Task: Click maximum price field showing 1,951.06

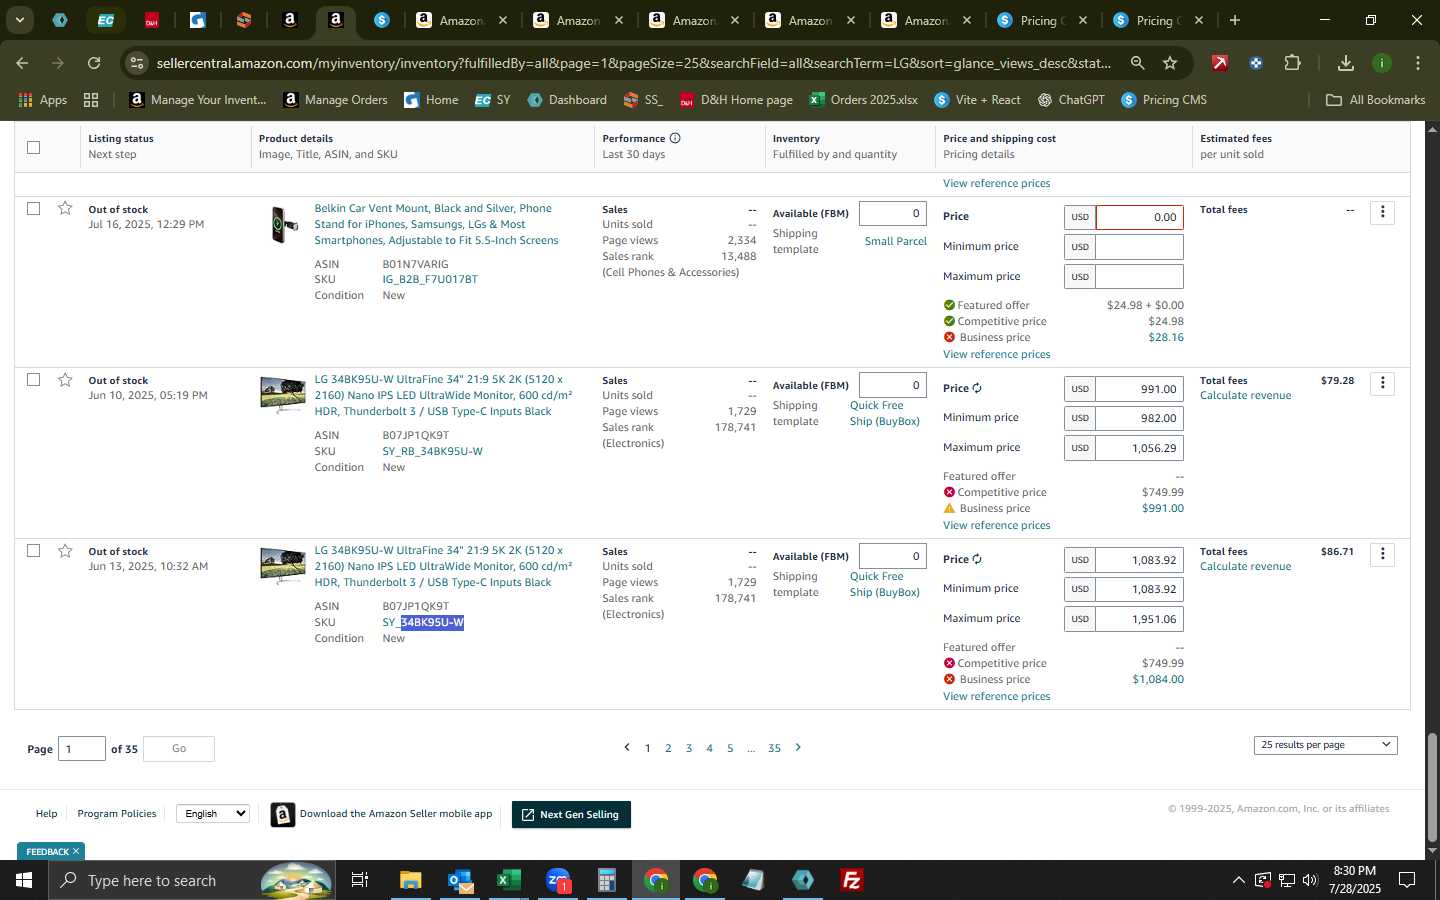Action: coord(1139,619)
